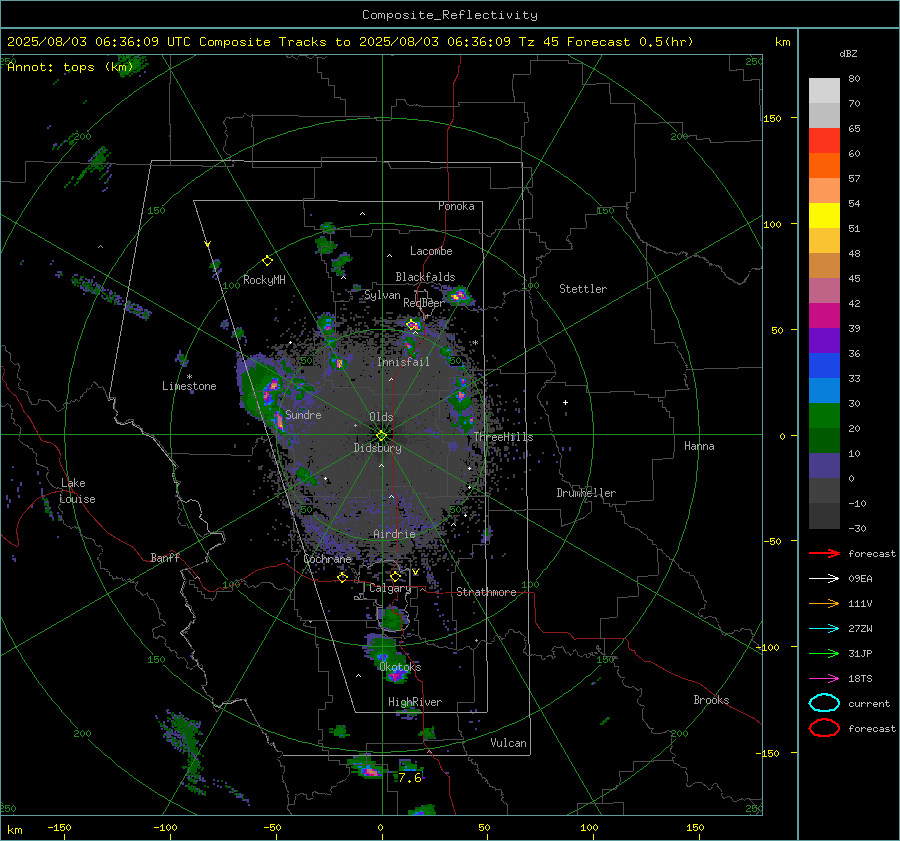Select the white 09EA track arrow
The image size is (900, 841).
(824, 578)
